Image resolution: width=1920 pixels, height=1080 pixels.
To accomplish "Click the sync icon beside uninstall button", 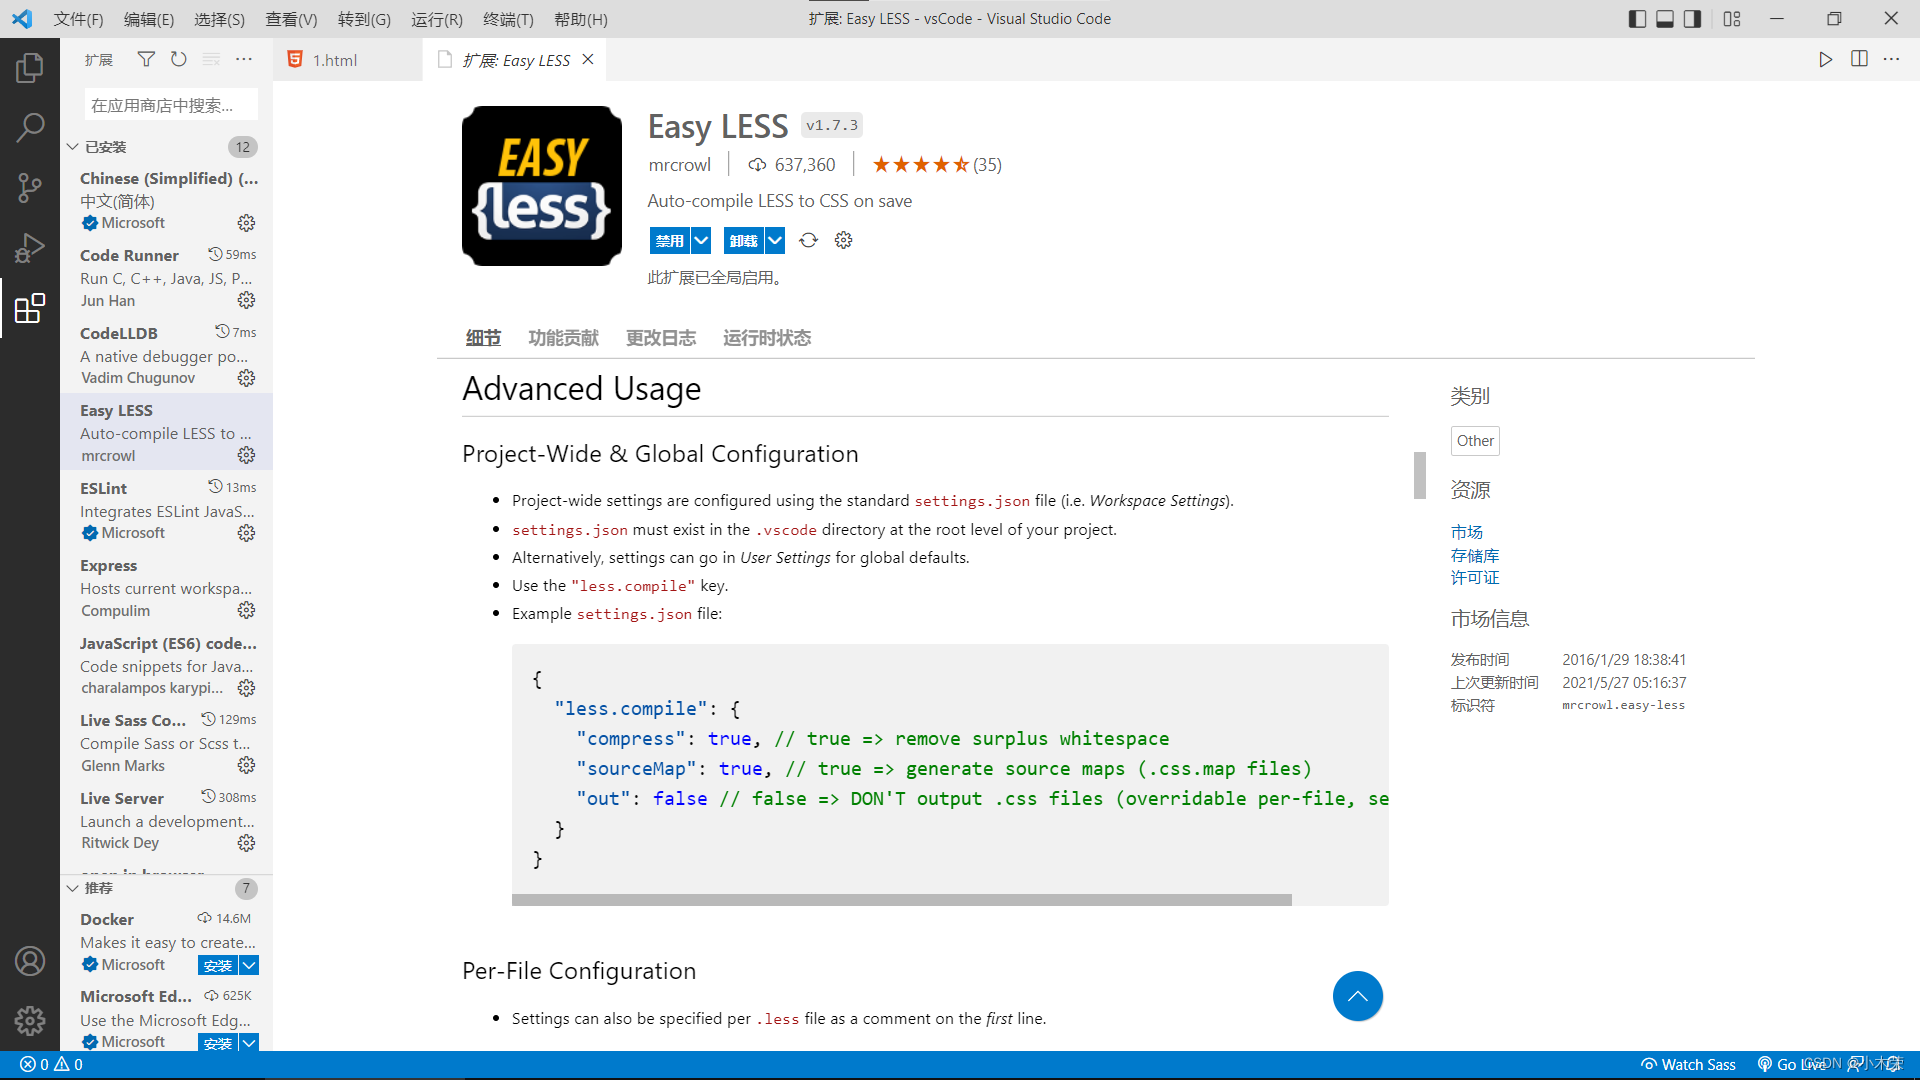I will coord(808,240).
